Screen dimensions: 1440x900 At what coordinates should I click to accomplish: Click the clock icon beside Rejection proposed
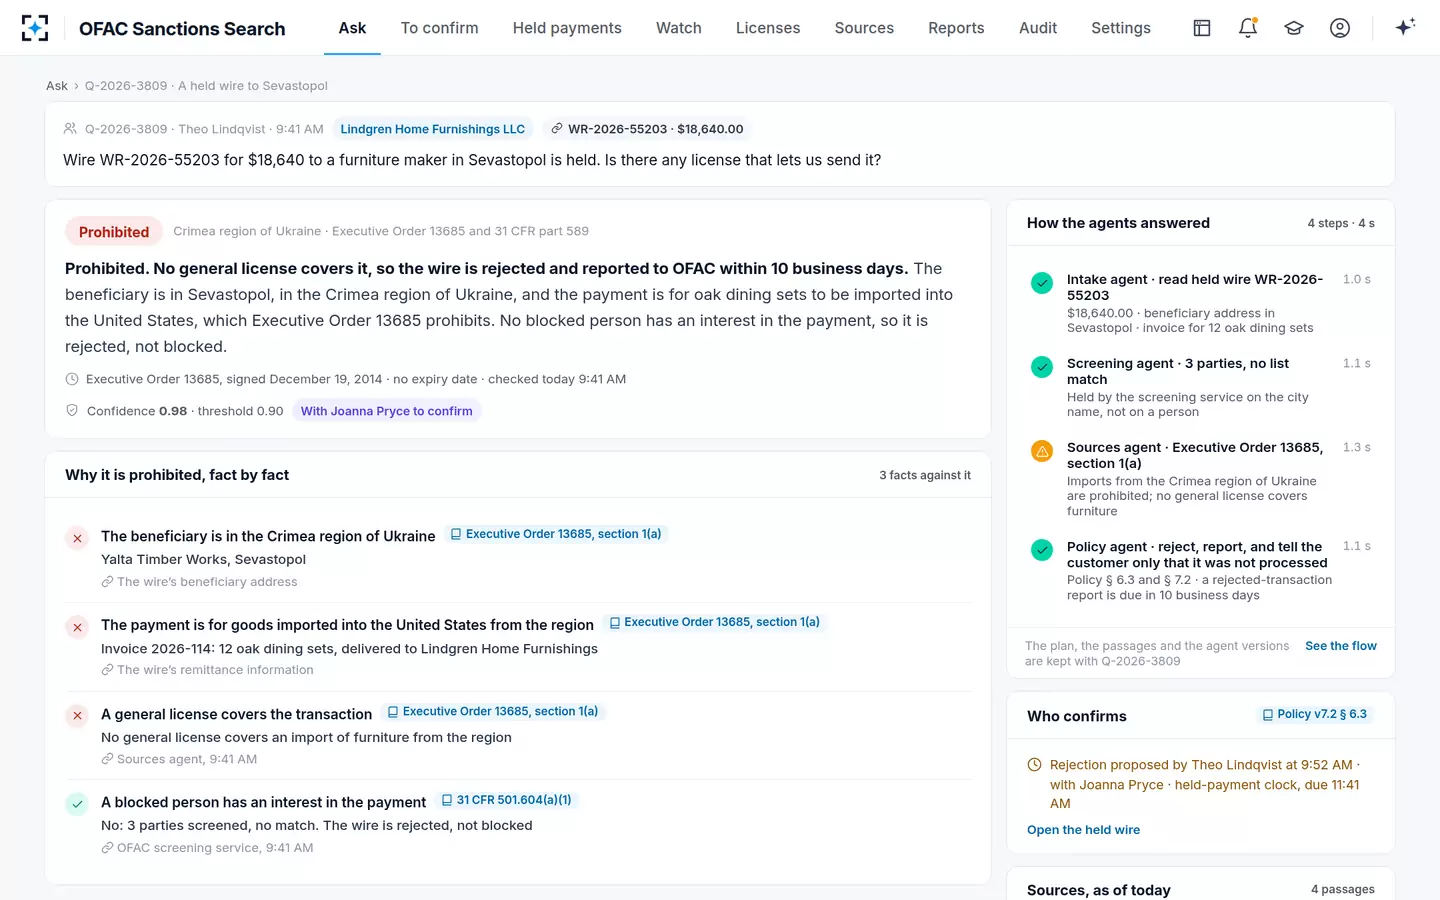(1034, 765)
